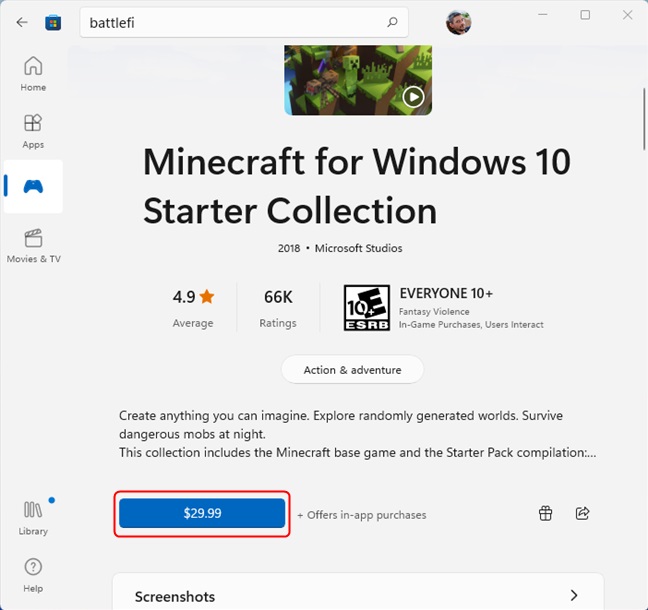Maximize the Store window
The image size is (648, 610).
tap(585, 15)
